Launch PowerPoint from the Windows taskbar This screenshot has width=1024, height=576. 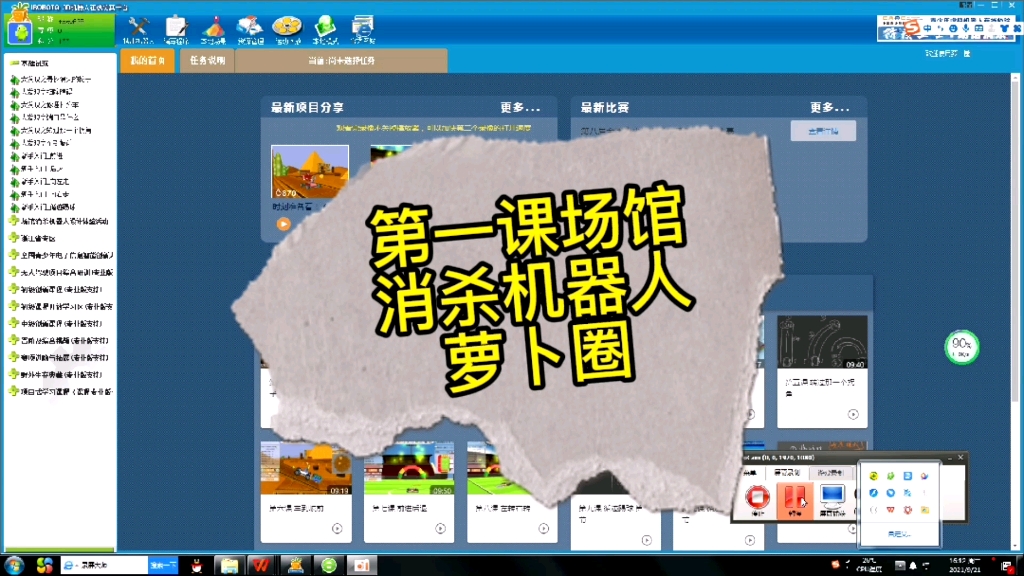click(x=360, y=567)
